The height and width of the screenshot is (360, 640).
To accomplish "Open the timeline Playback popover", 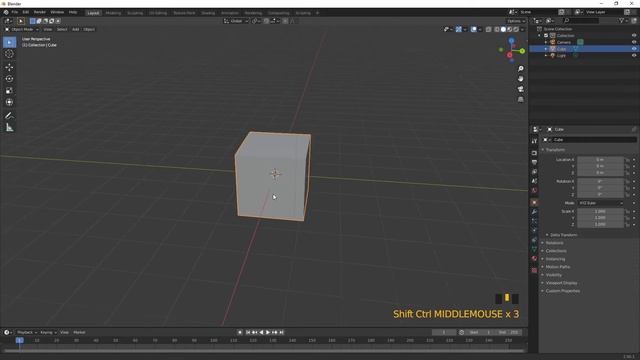I will coord(27,332).
